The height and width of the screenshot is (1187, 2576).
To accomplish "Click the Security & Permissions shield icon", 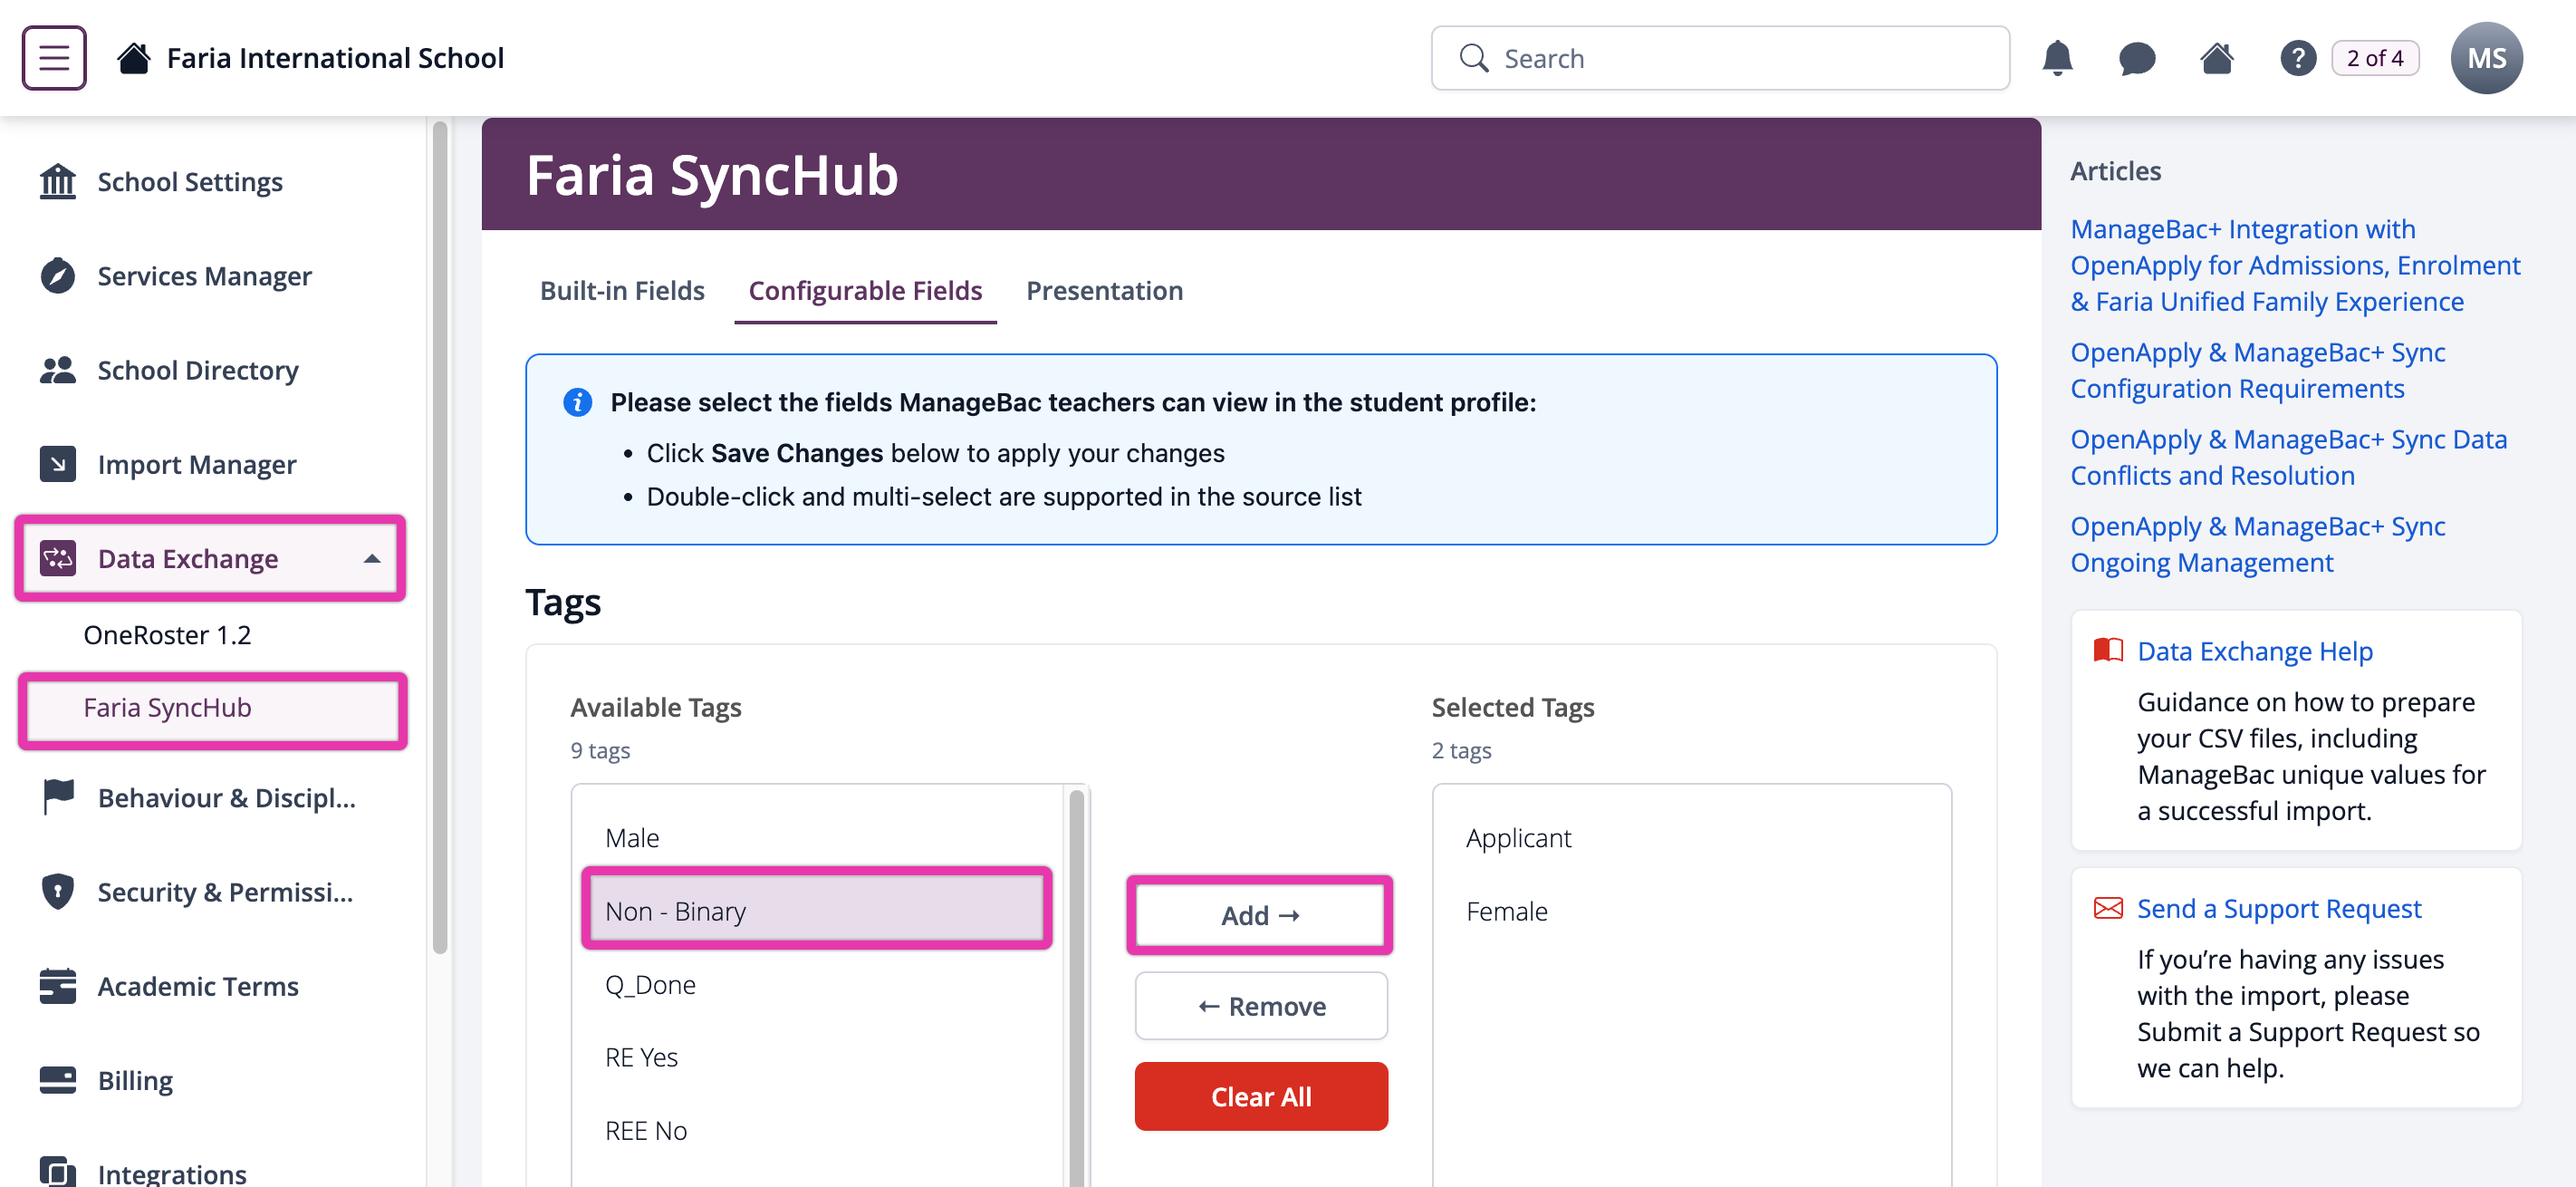I will coord(57,891).
